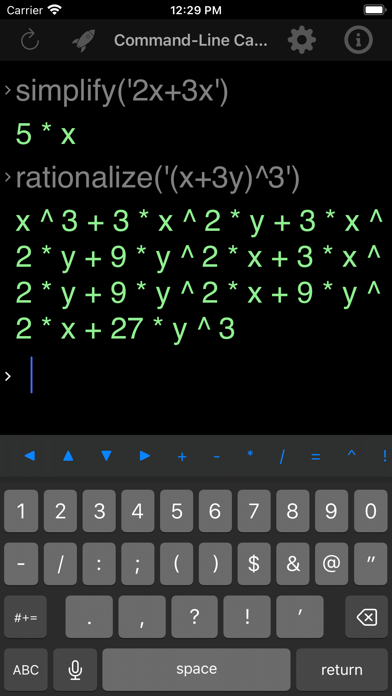Recall previous command with blue up arrow
Image resolution: width=392 pixels, height=696 pixels.
tap(68, 455)
